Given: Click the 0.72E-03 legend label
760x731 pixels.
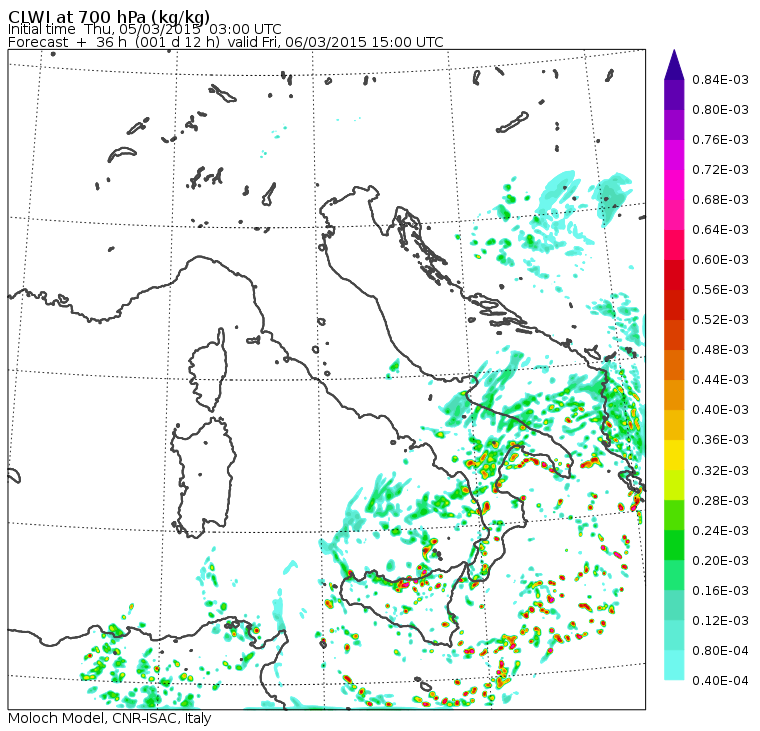Looking at the screenshot, I should click(720, 170).
